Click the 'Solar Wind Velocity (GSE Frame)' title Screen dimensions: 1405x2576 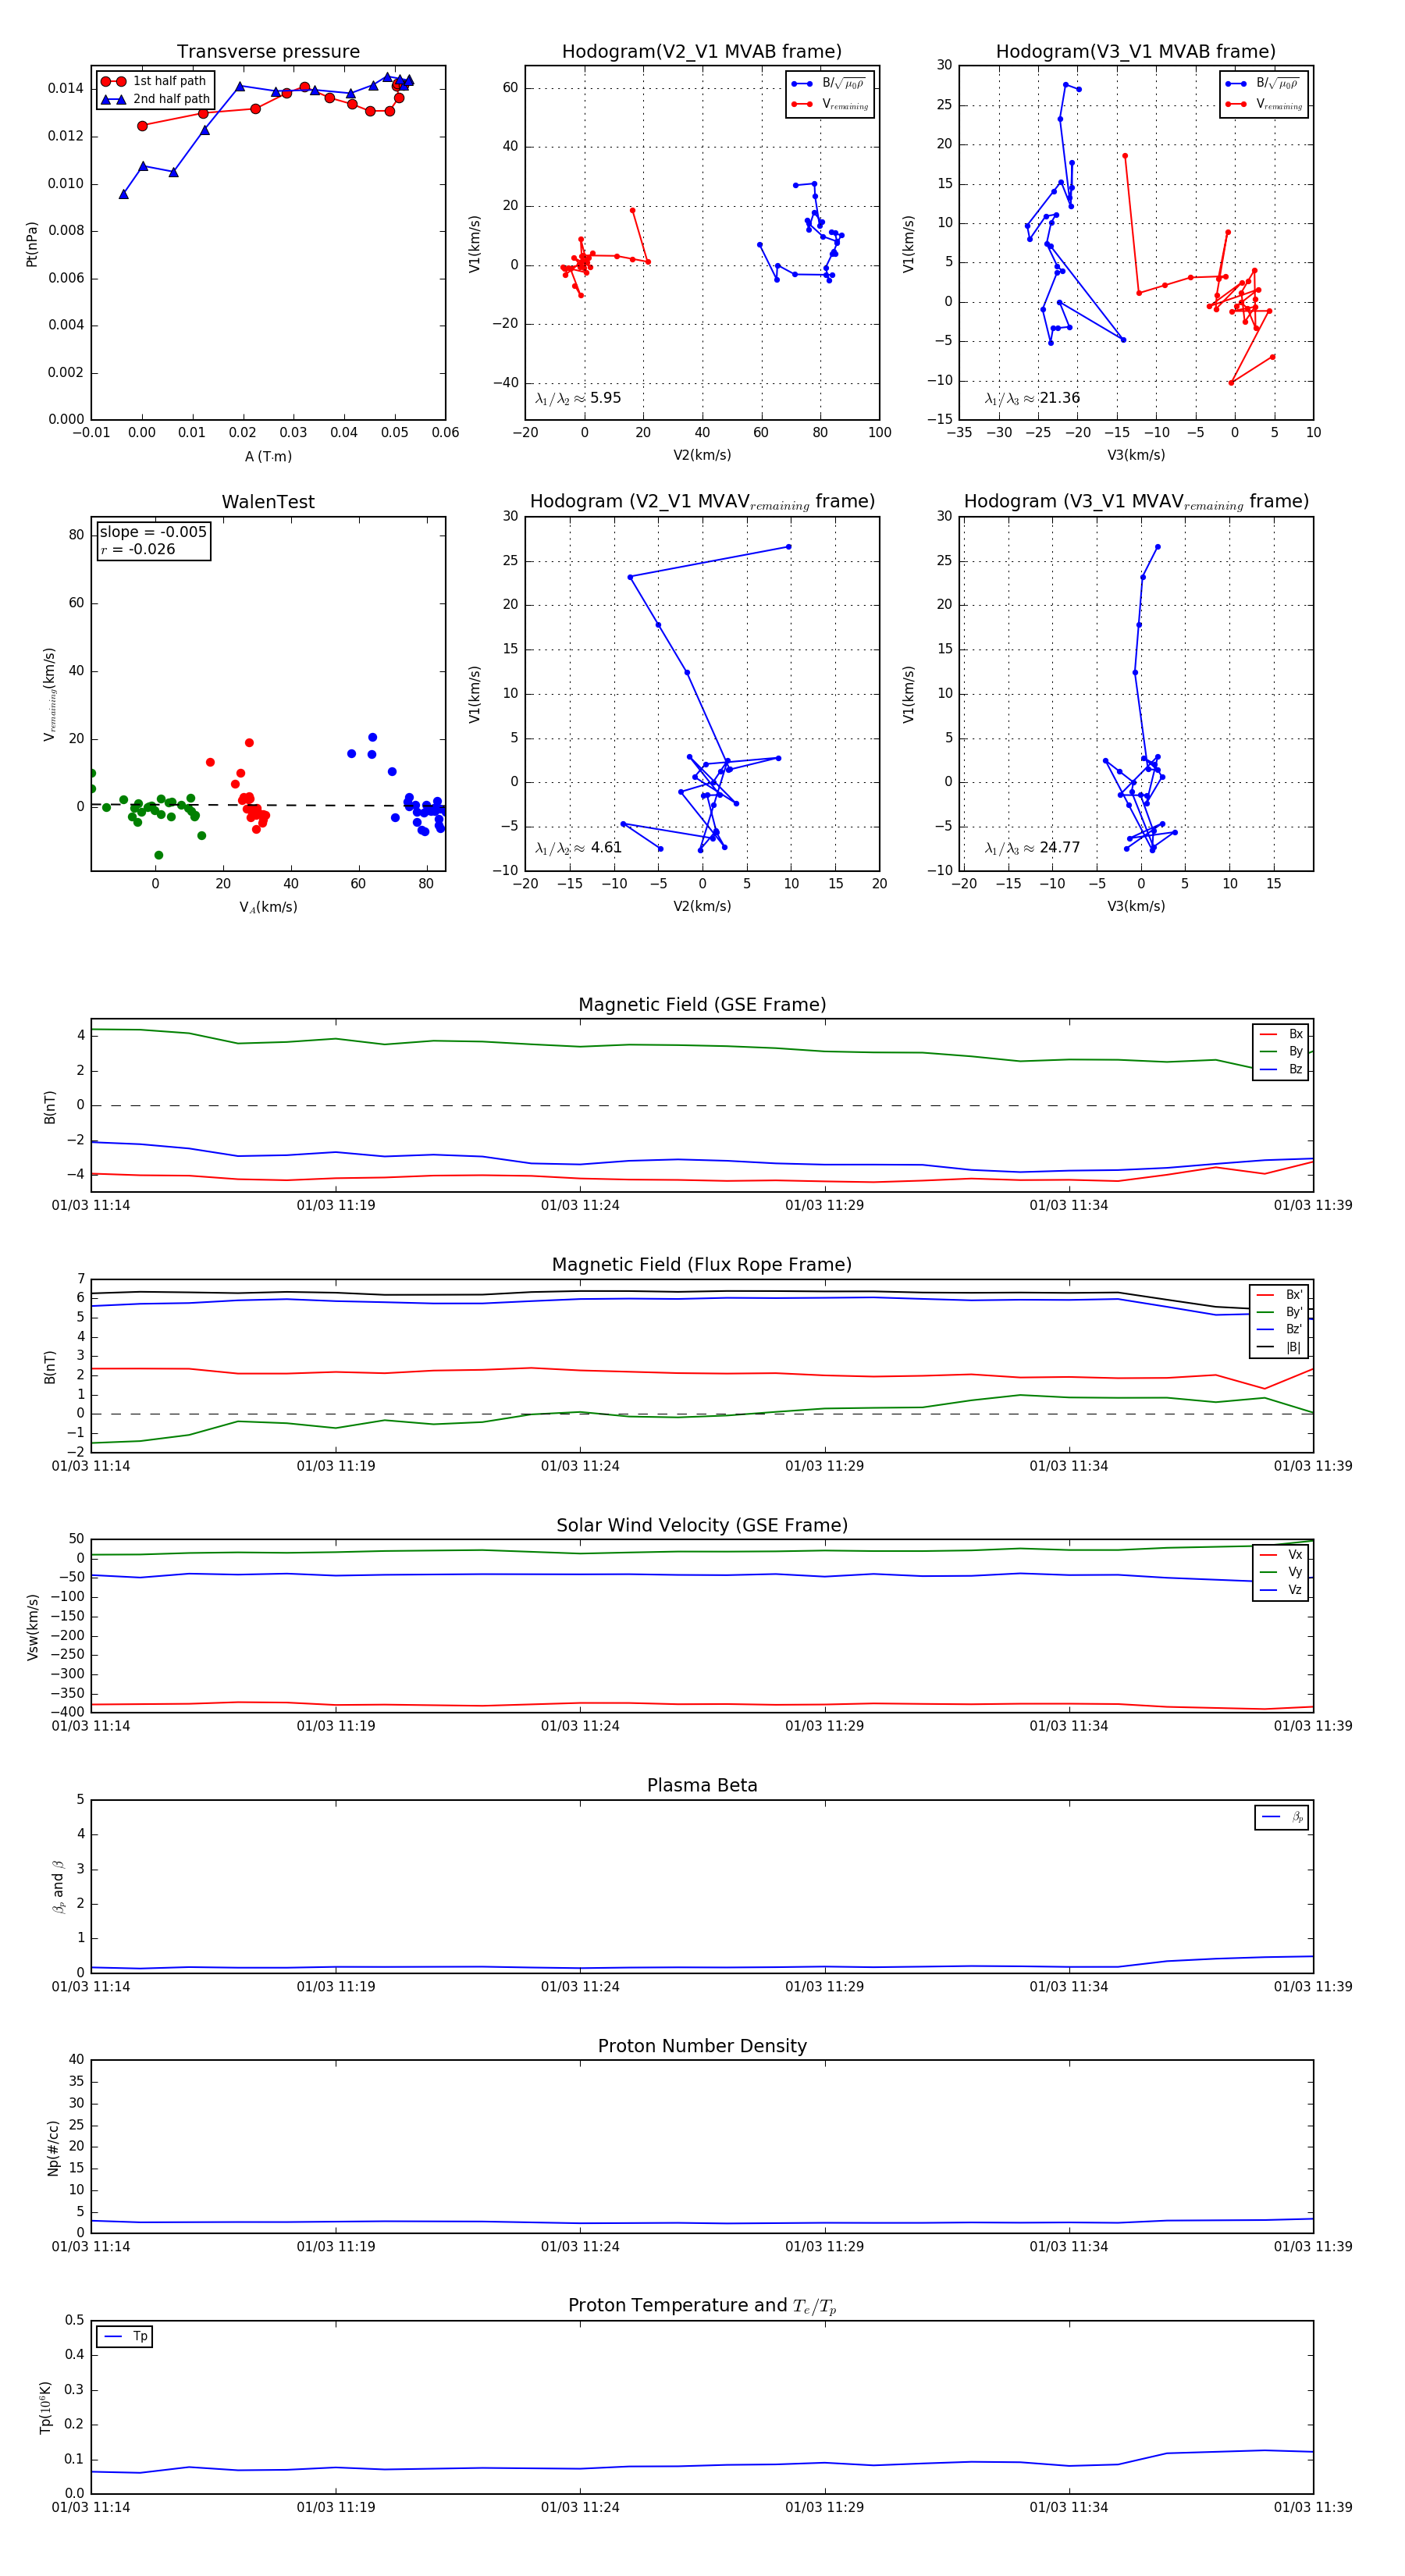702,1525
